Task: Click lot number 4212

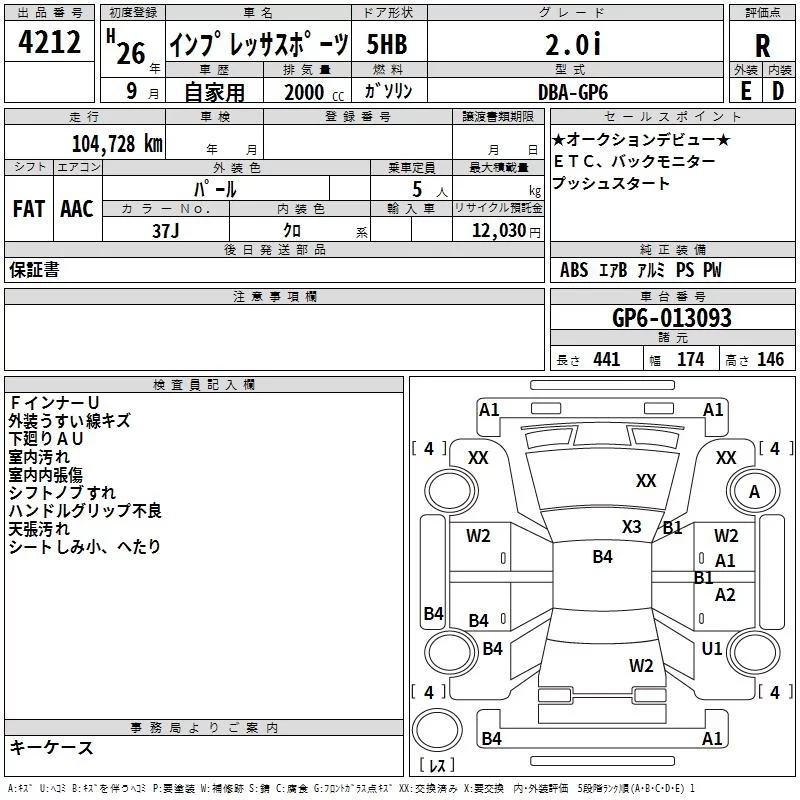Action: click(49, 41)
